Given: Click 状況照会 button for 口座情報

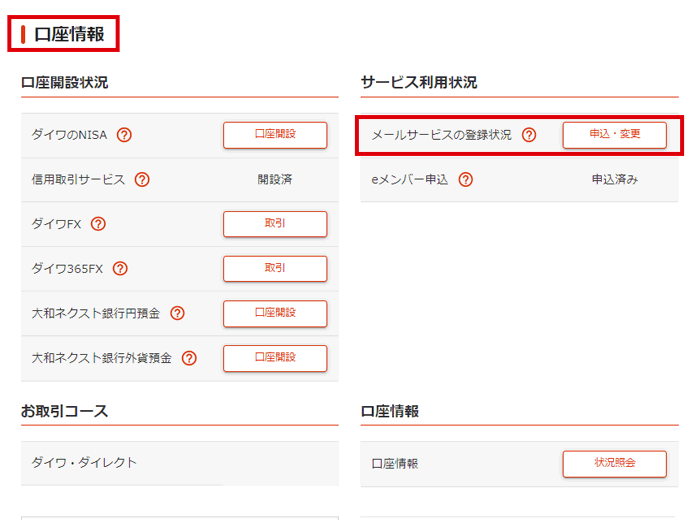Looking at the screenshot, I should [x=615, y=463].
